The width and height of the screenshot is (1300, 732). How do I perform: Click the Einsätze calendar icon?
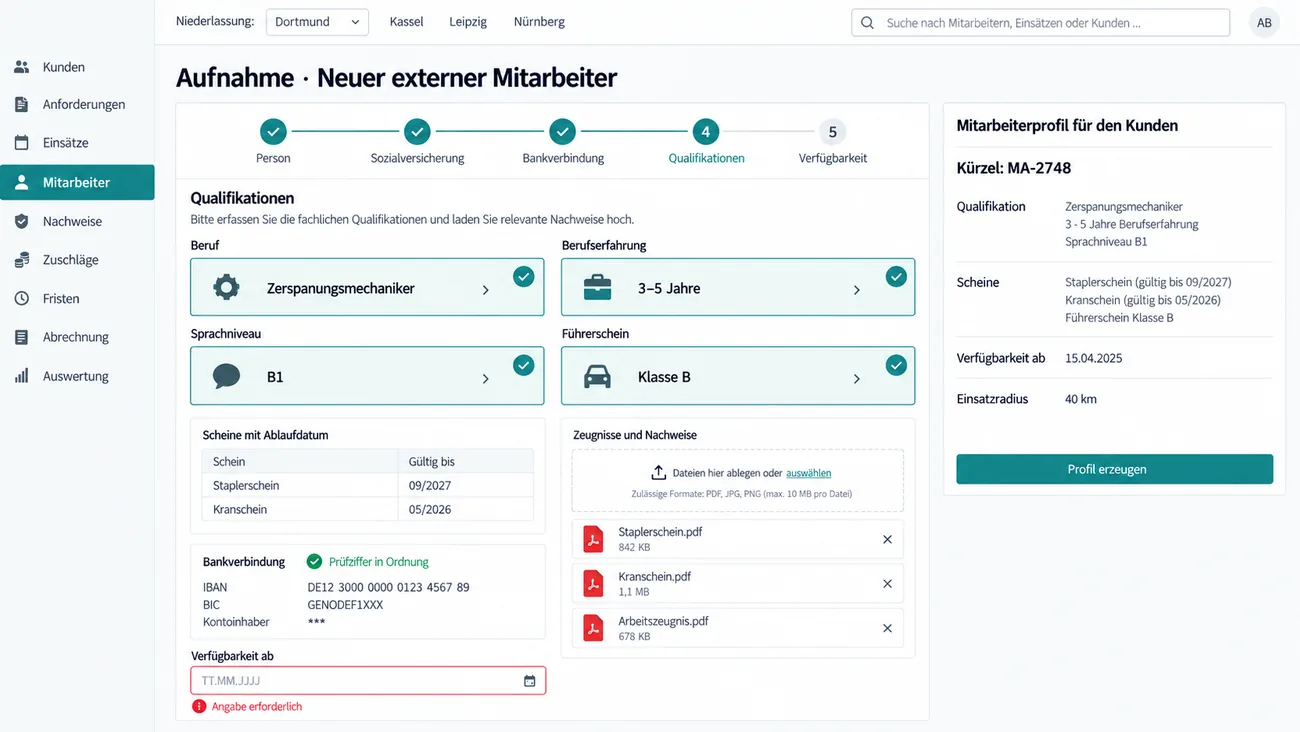click(21, 143)
